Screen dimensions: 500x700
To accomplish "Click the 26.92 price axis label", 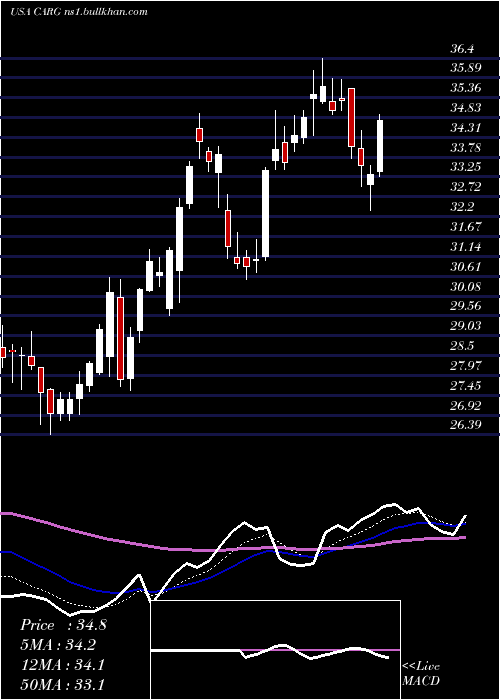I will 465,405.
